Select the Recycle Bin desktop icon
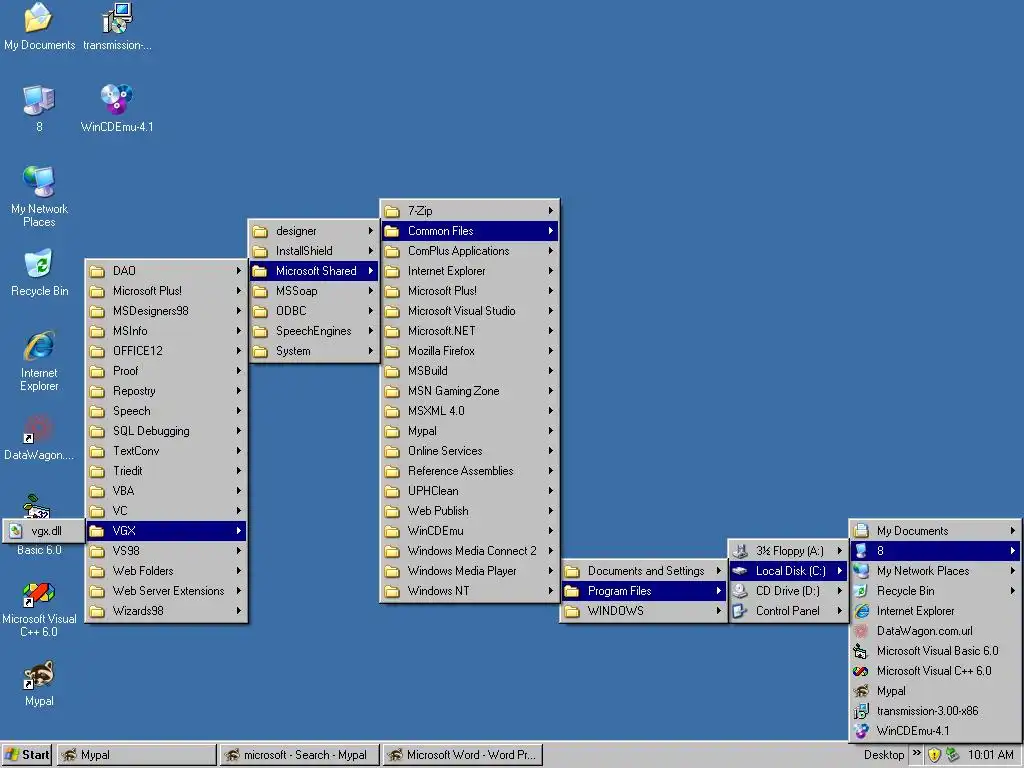The image size is (1024, 768). [x=39, y=273]
